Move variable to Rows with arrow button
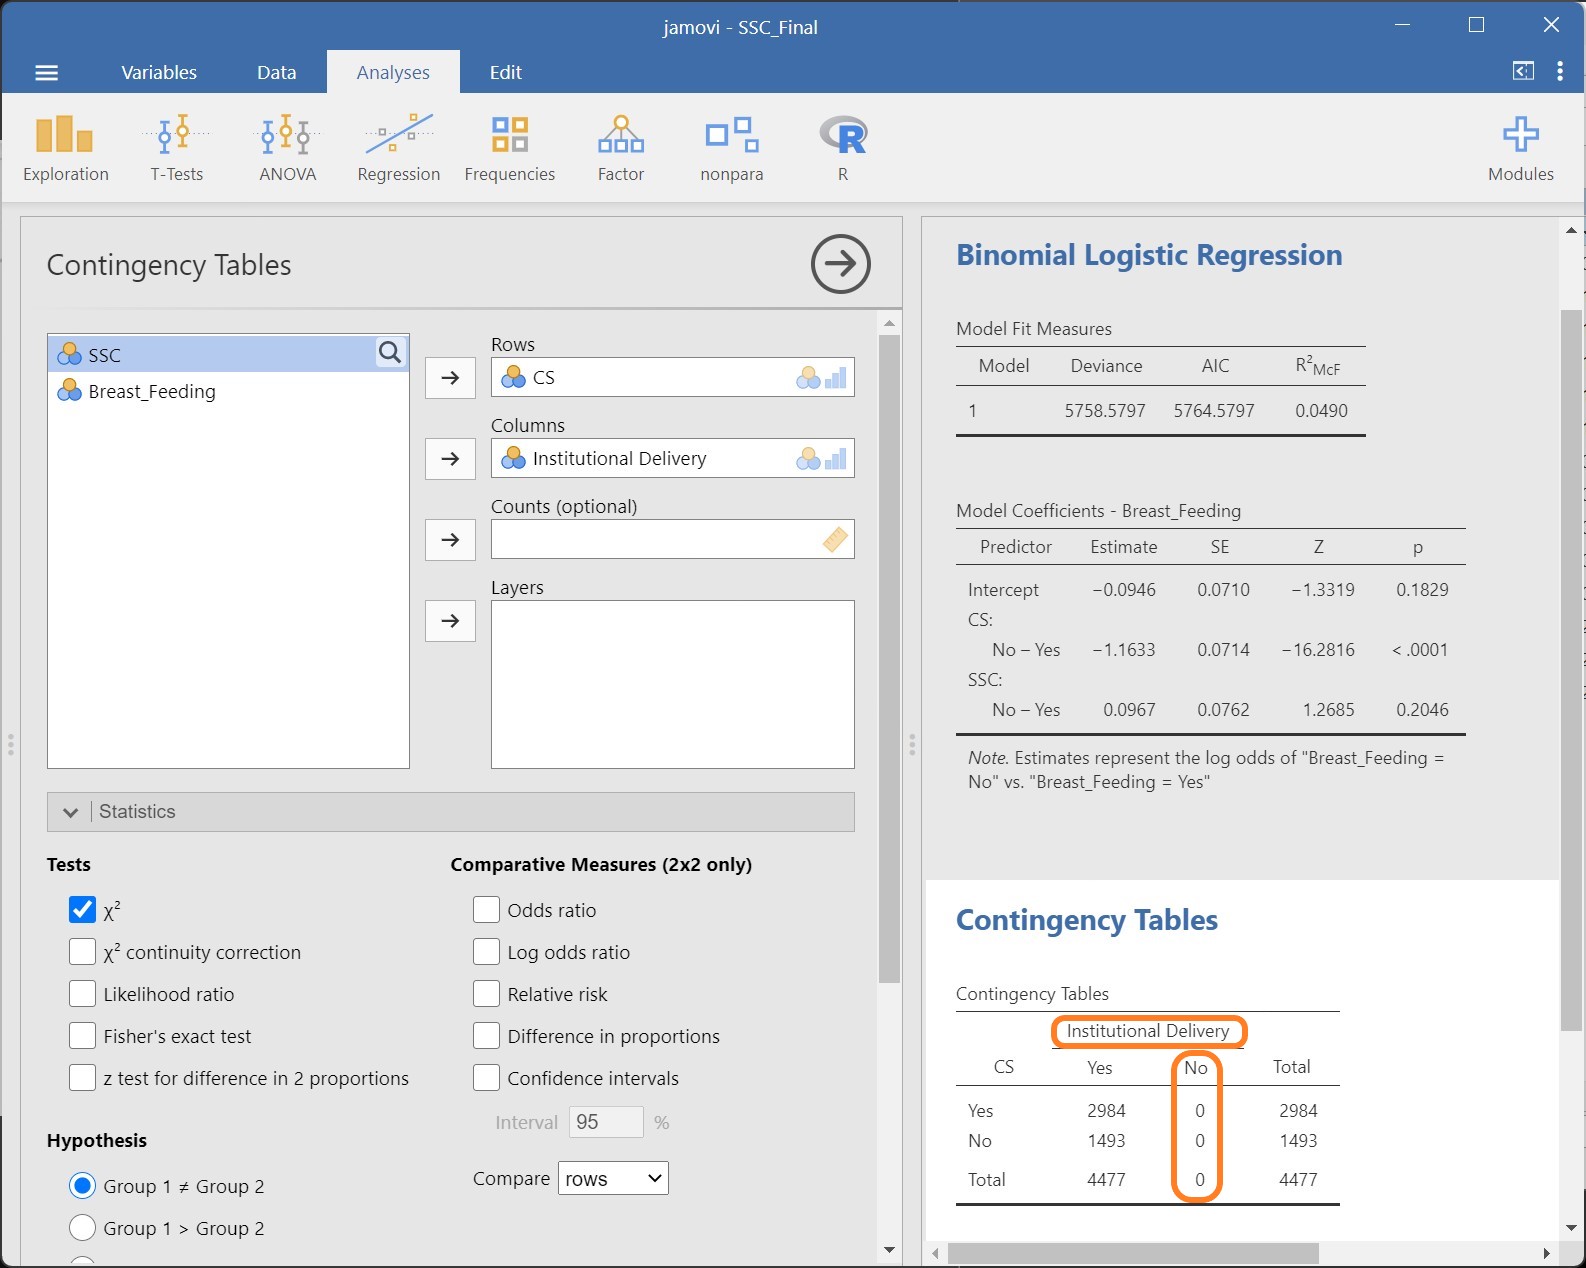The image size is (1586, 1268). coord(450,378)
